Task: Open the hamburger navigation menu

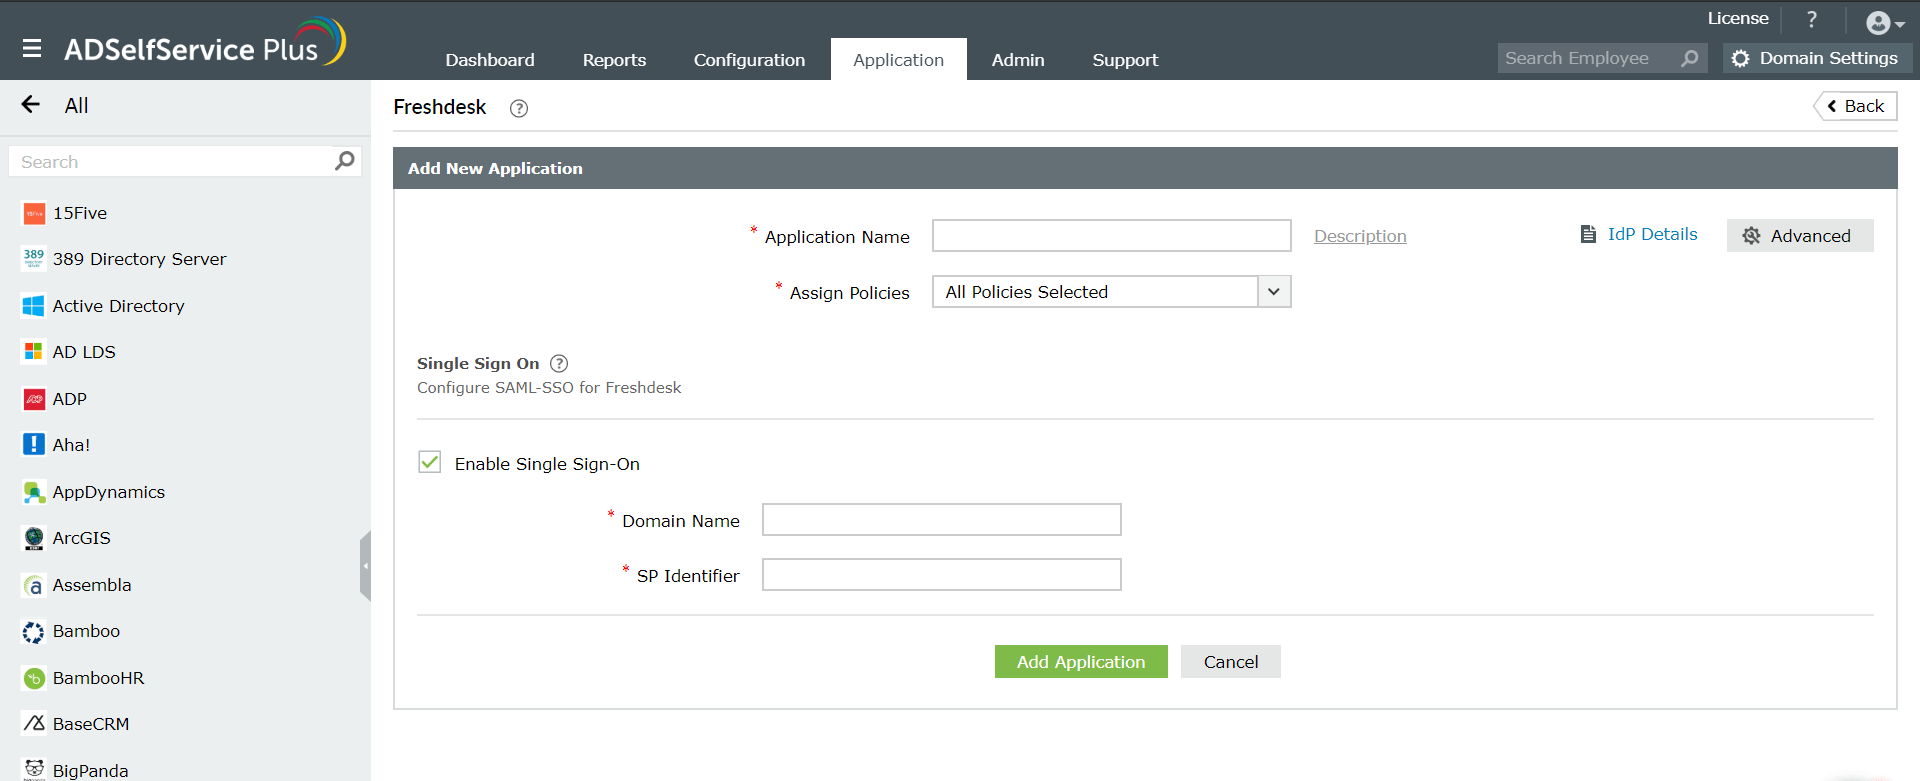Action: point(32,48)
